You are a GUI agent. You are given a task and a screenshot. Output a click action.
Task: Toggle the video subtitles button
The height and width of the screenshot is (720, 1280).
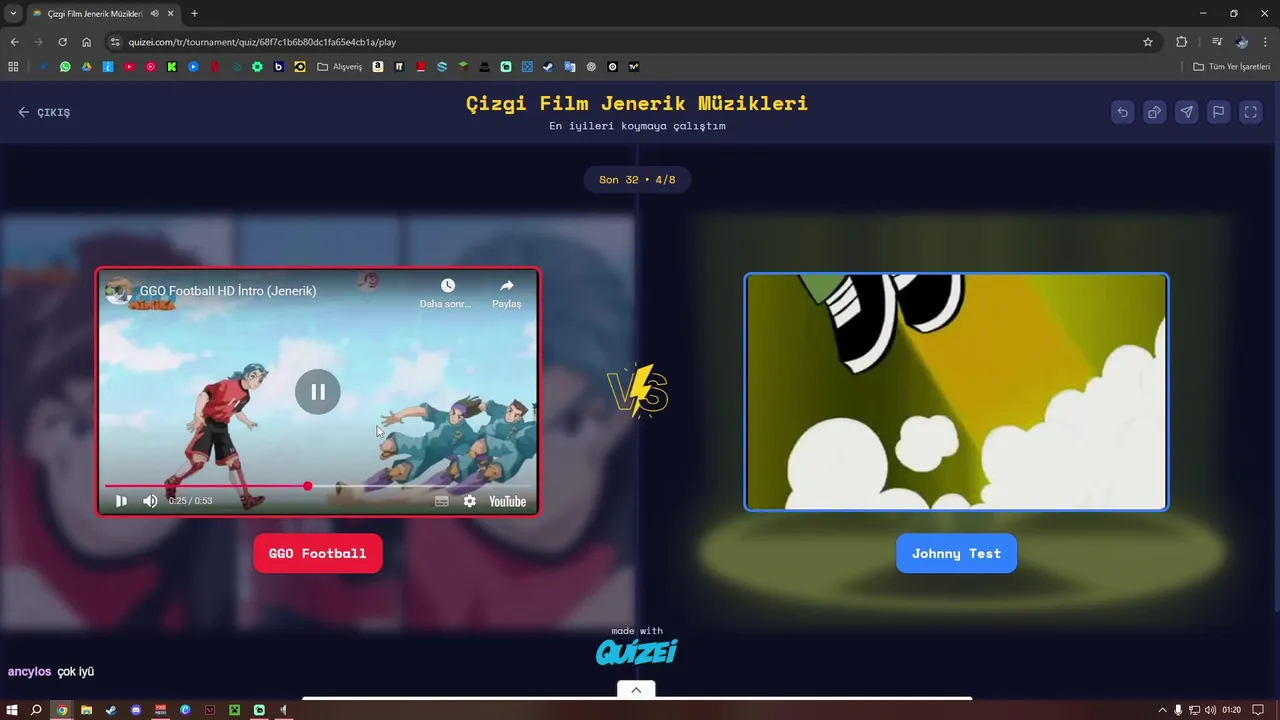pyautogui.click(x=442, y=501)
